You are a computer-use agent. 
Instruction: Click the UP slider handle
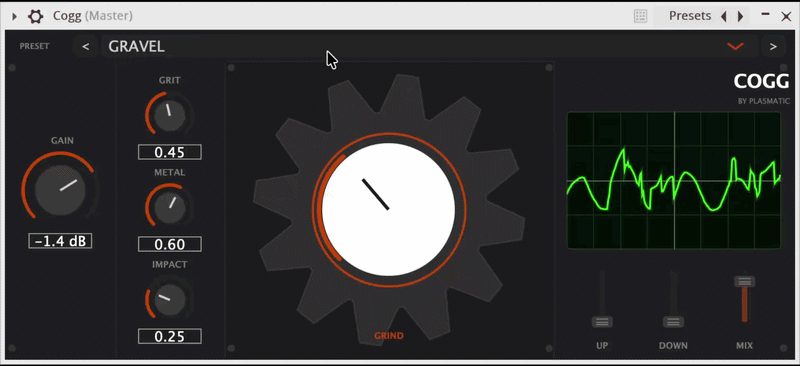click(602, 322)
